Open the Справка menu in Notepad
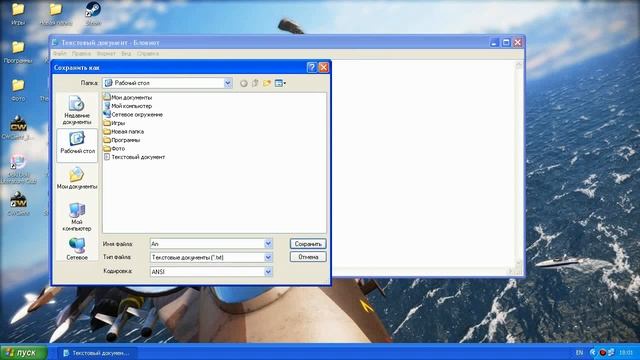This screenshot has width=640, height=360. (148, 53)
